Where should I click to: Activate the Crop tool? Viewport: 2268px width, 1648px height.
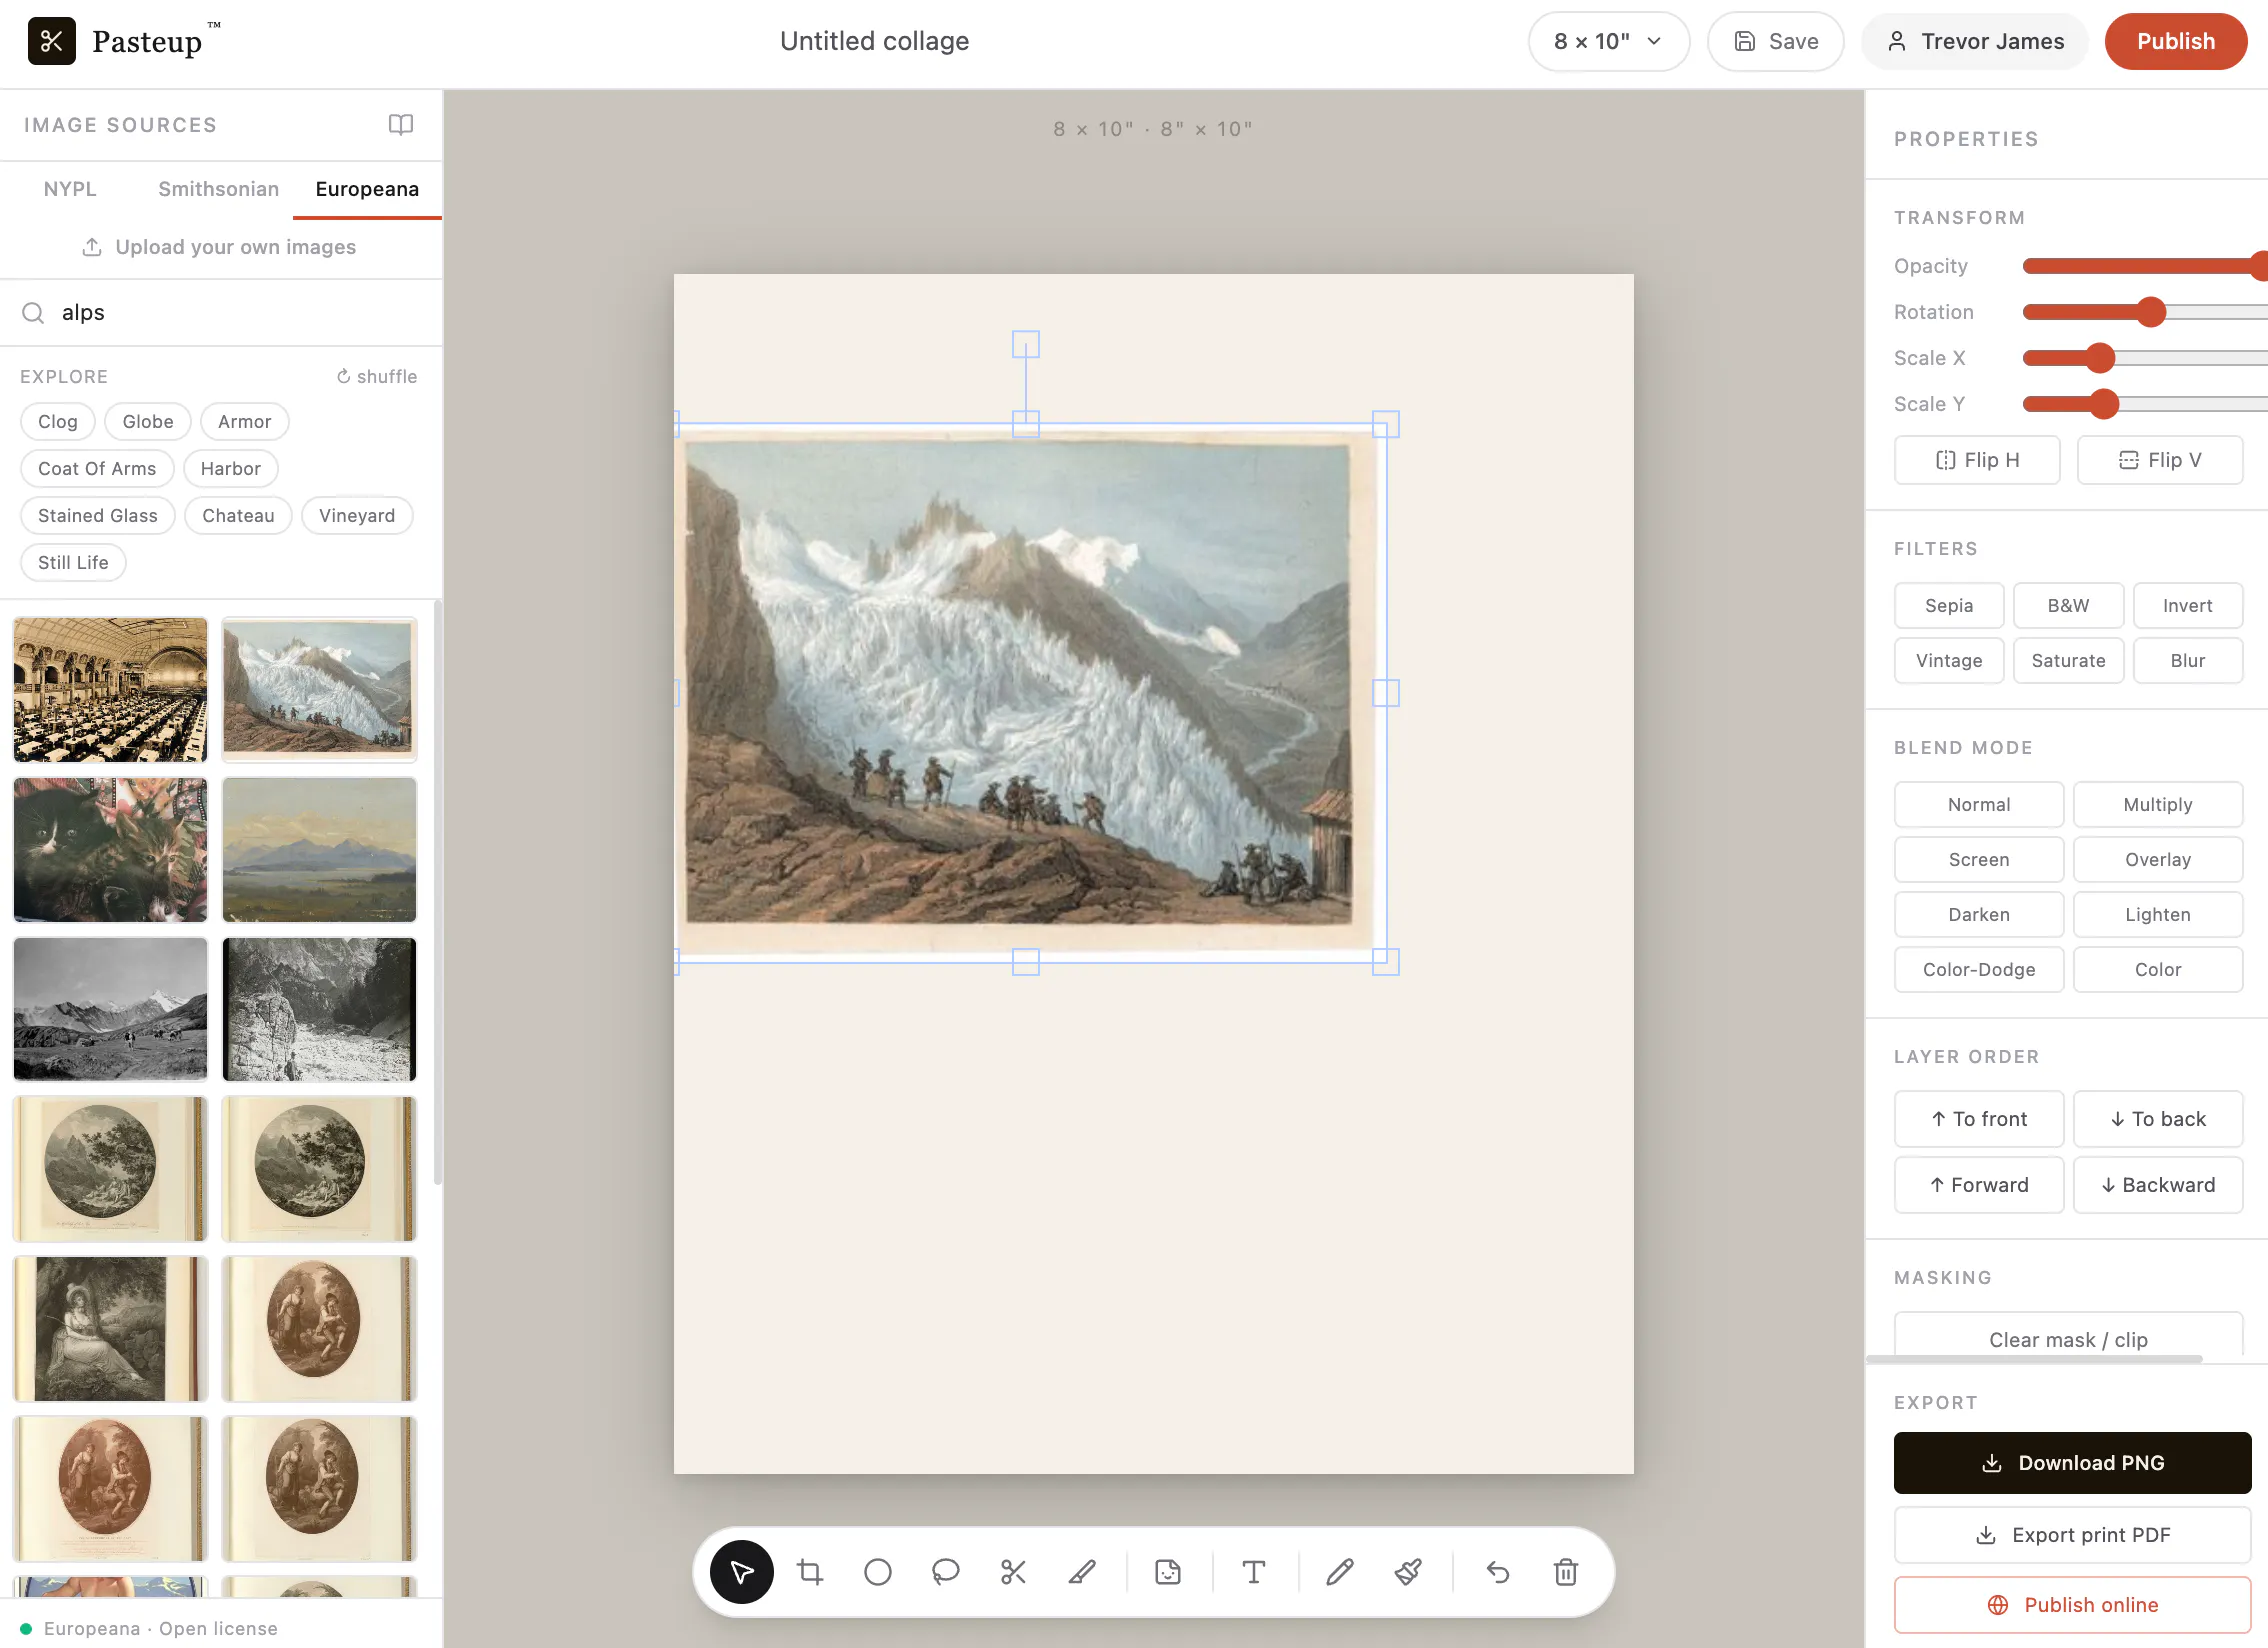pyautogui.click(x=810, y=1572)
